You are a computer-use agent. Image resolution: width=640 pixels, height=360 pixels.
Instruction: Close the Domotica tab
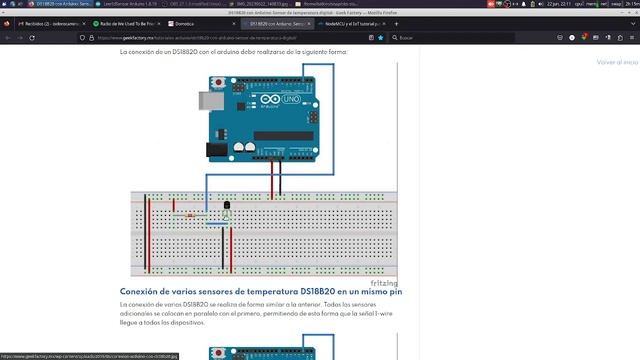[x=234, y=24]
